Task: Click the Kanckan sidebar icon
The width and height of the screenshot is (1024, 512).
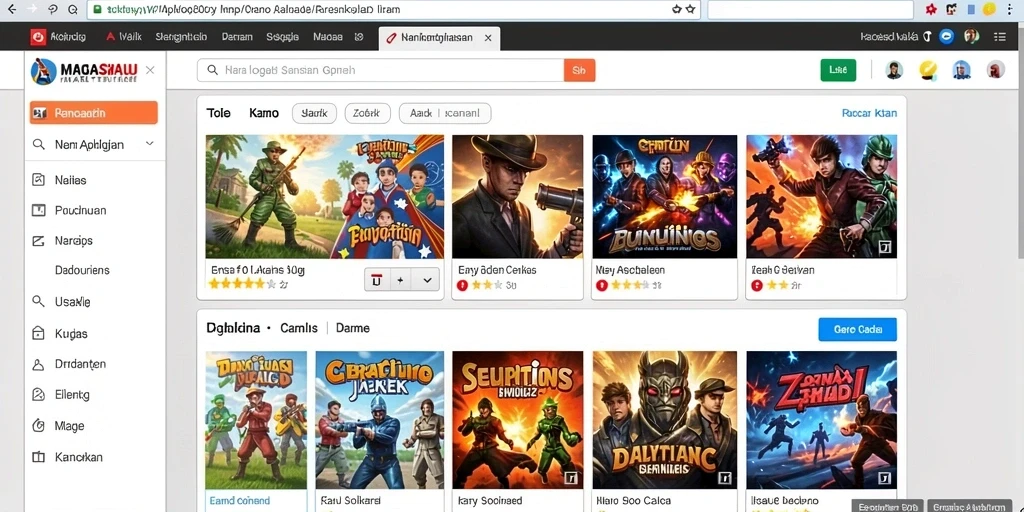Action: [x=39, y=457]
